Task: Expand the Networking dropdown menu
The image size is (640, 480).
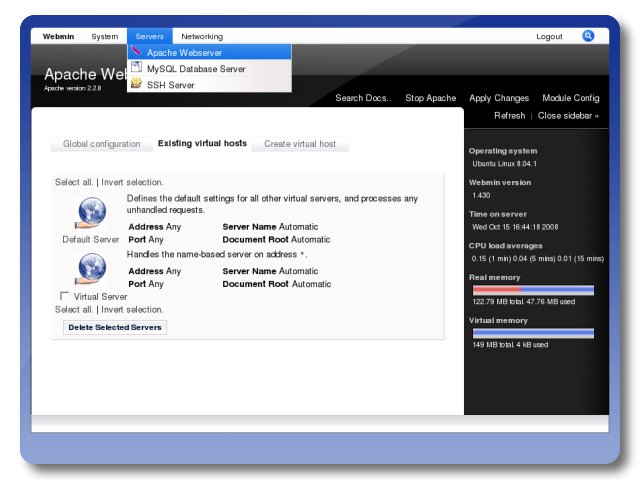Action: click(202, 36)
